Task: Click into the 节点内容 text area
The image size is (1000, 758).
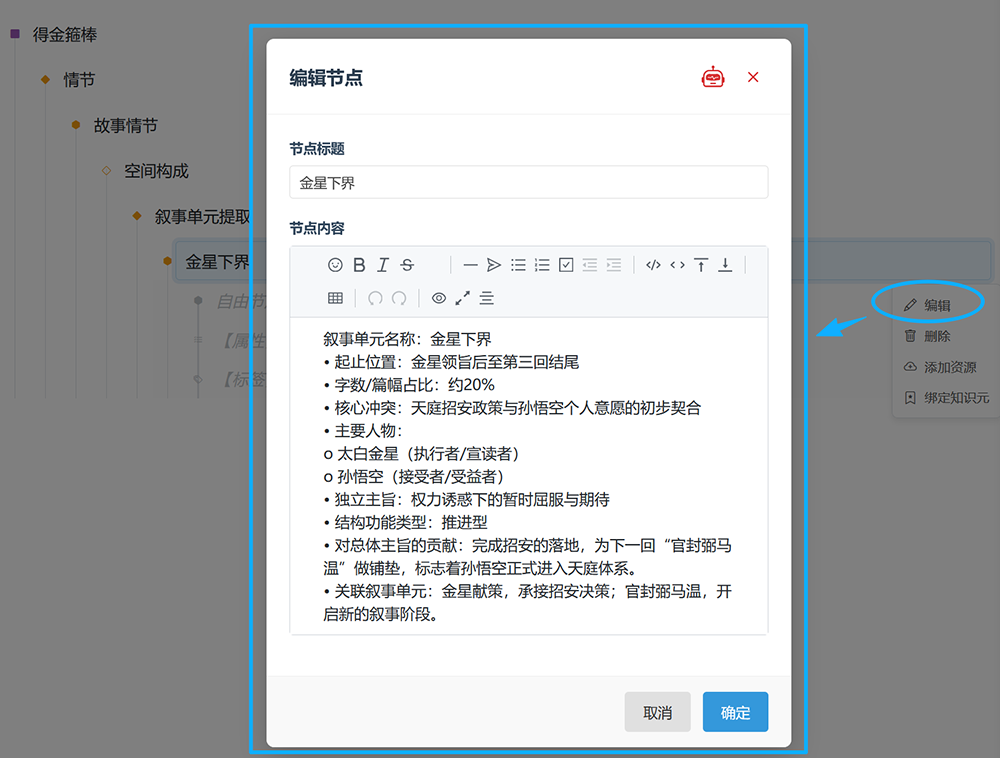Action: (x=529, y=476)
